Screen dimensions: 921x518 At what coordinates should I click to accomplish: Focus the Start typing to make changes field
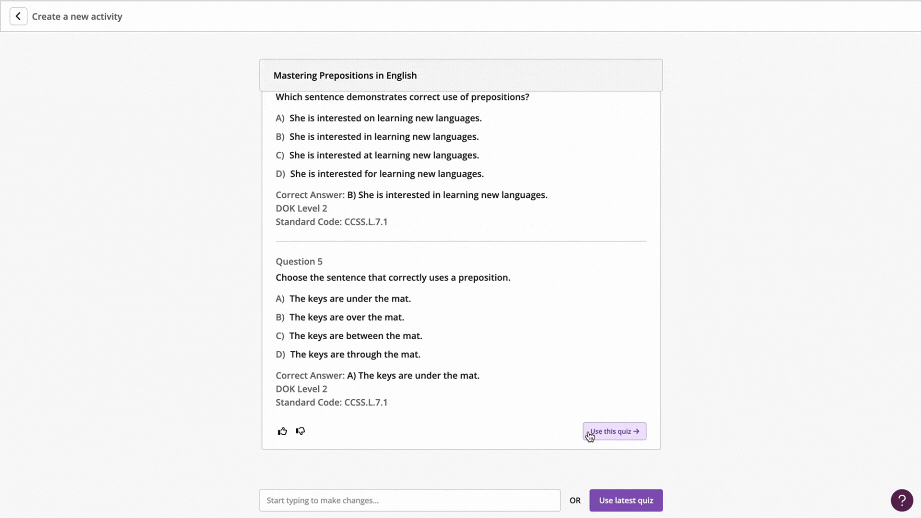coord(410,500)
